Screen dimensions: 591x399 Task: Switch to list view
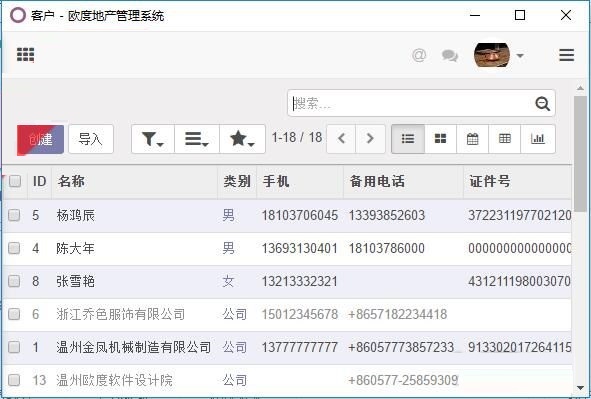[408, 139]
